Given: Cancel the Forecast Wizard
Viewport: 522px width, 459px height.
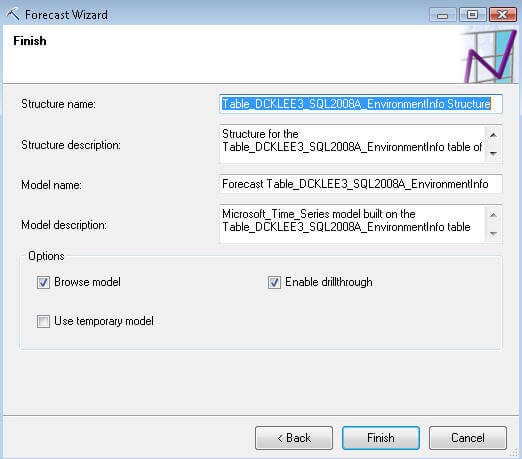Looking at the screenshot, I should (x=468, y=438).
